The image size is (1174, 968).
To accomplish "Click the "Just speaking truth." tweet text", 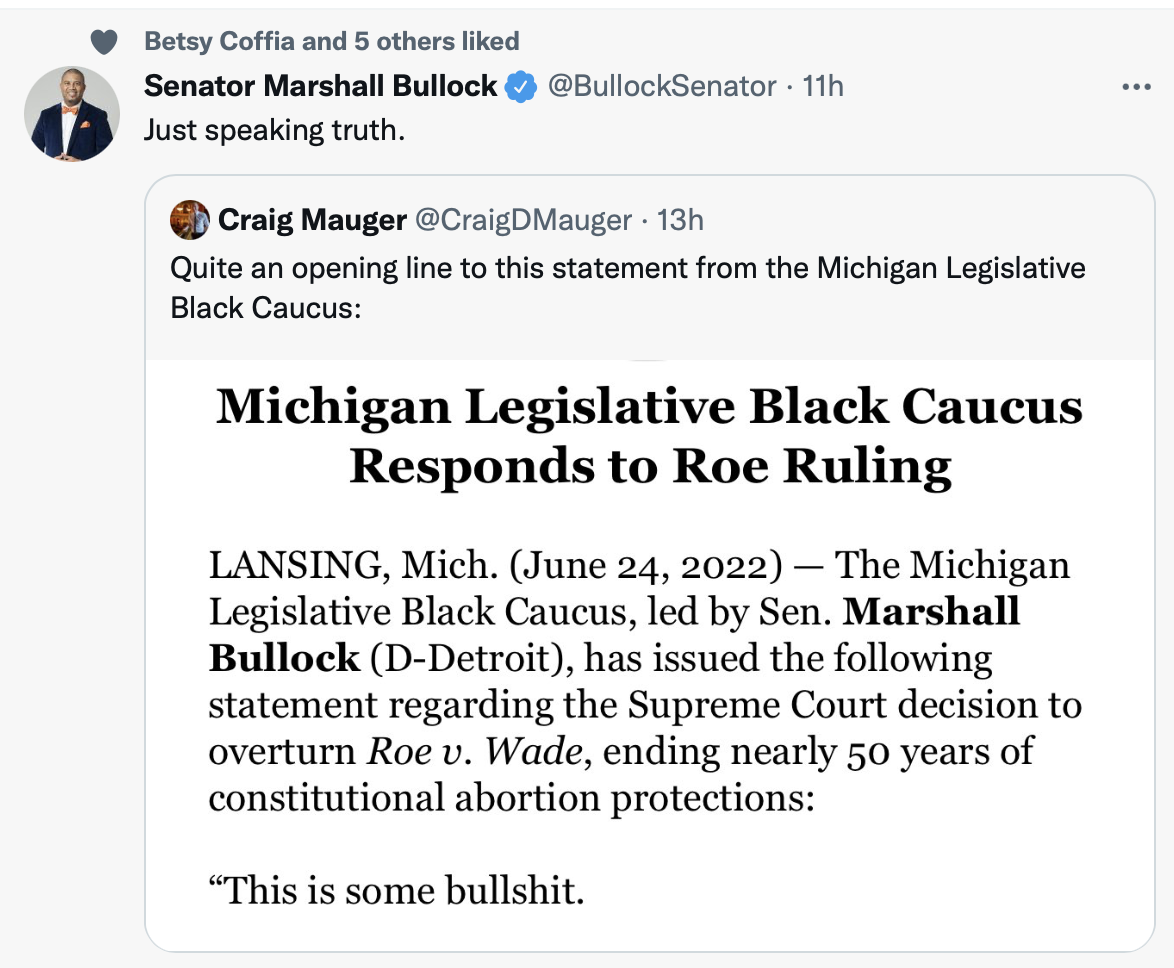I will 274,130.
